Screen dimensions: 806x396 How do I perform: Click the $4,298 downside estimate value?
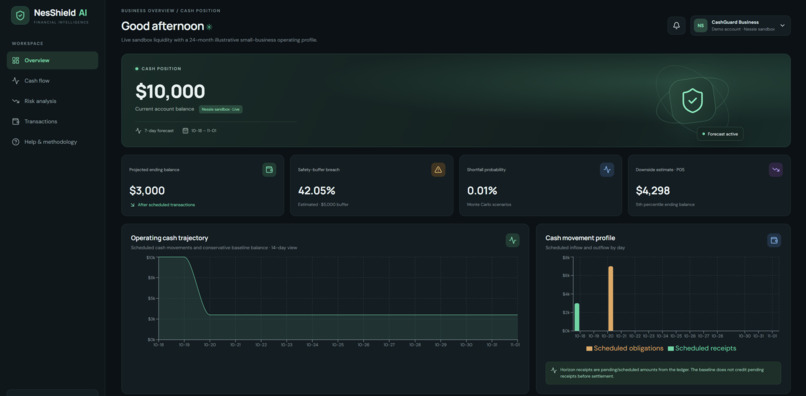point(653,191)
